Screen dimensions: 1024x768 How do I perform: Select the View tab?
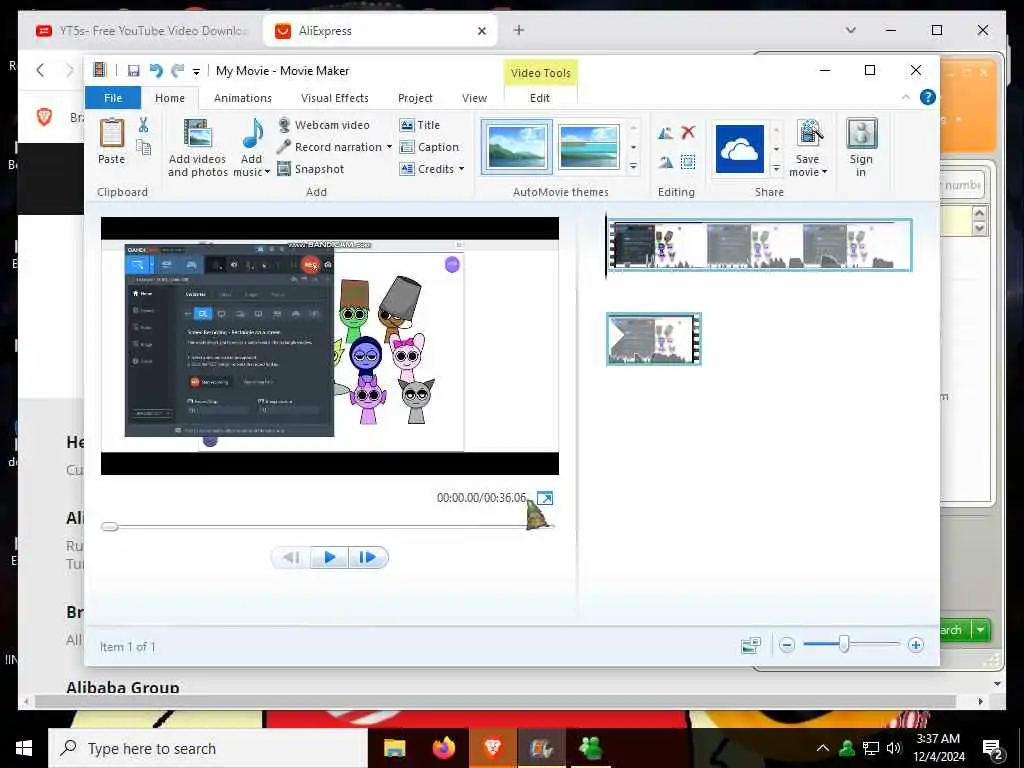(x=475, y=98)
